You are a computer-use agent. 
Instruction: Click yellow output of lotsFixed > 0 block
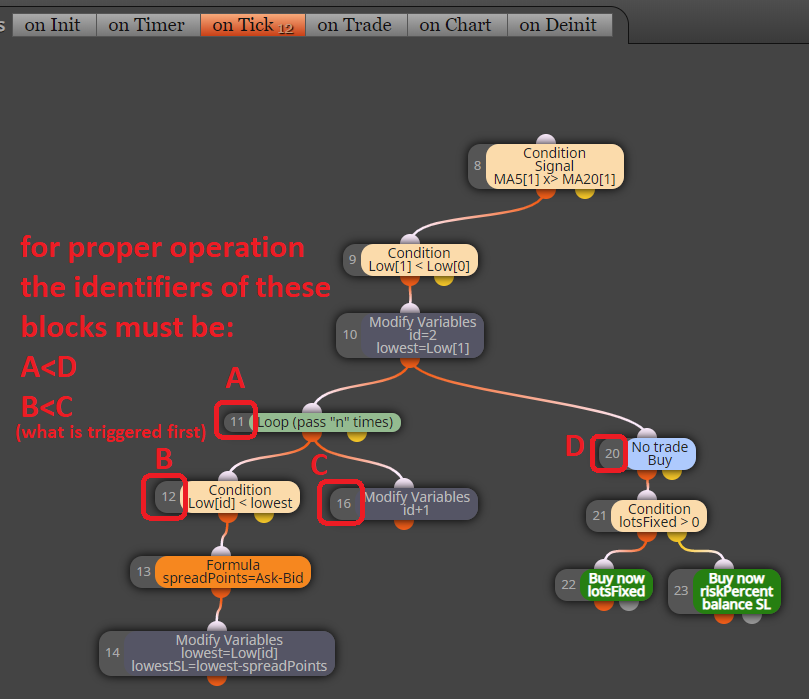tap(677, 537)
